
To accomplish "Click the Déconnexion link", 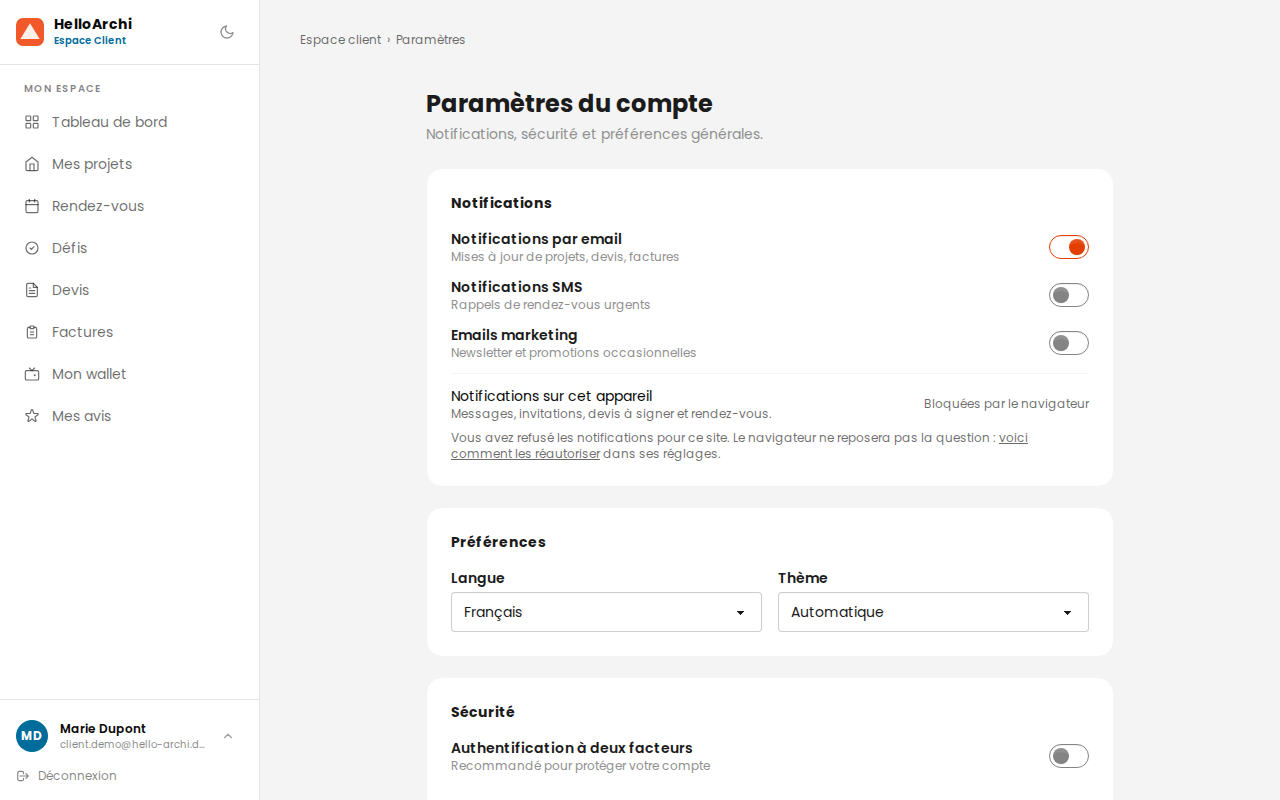I will pos(66,776).
